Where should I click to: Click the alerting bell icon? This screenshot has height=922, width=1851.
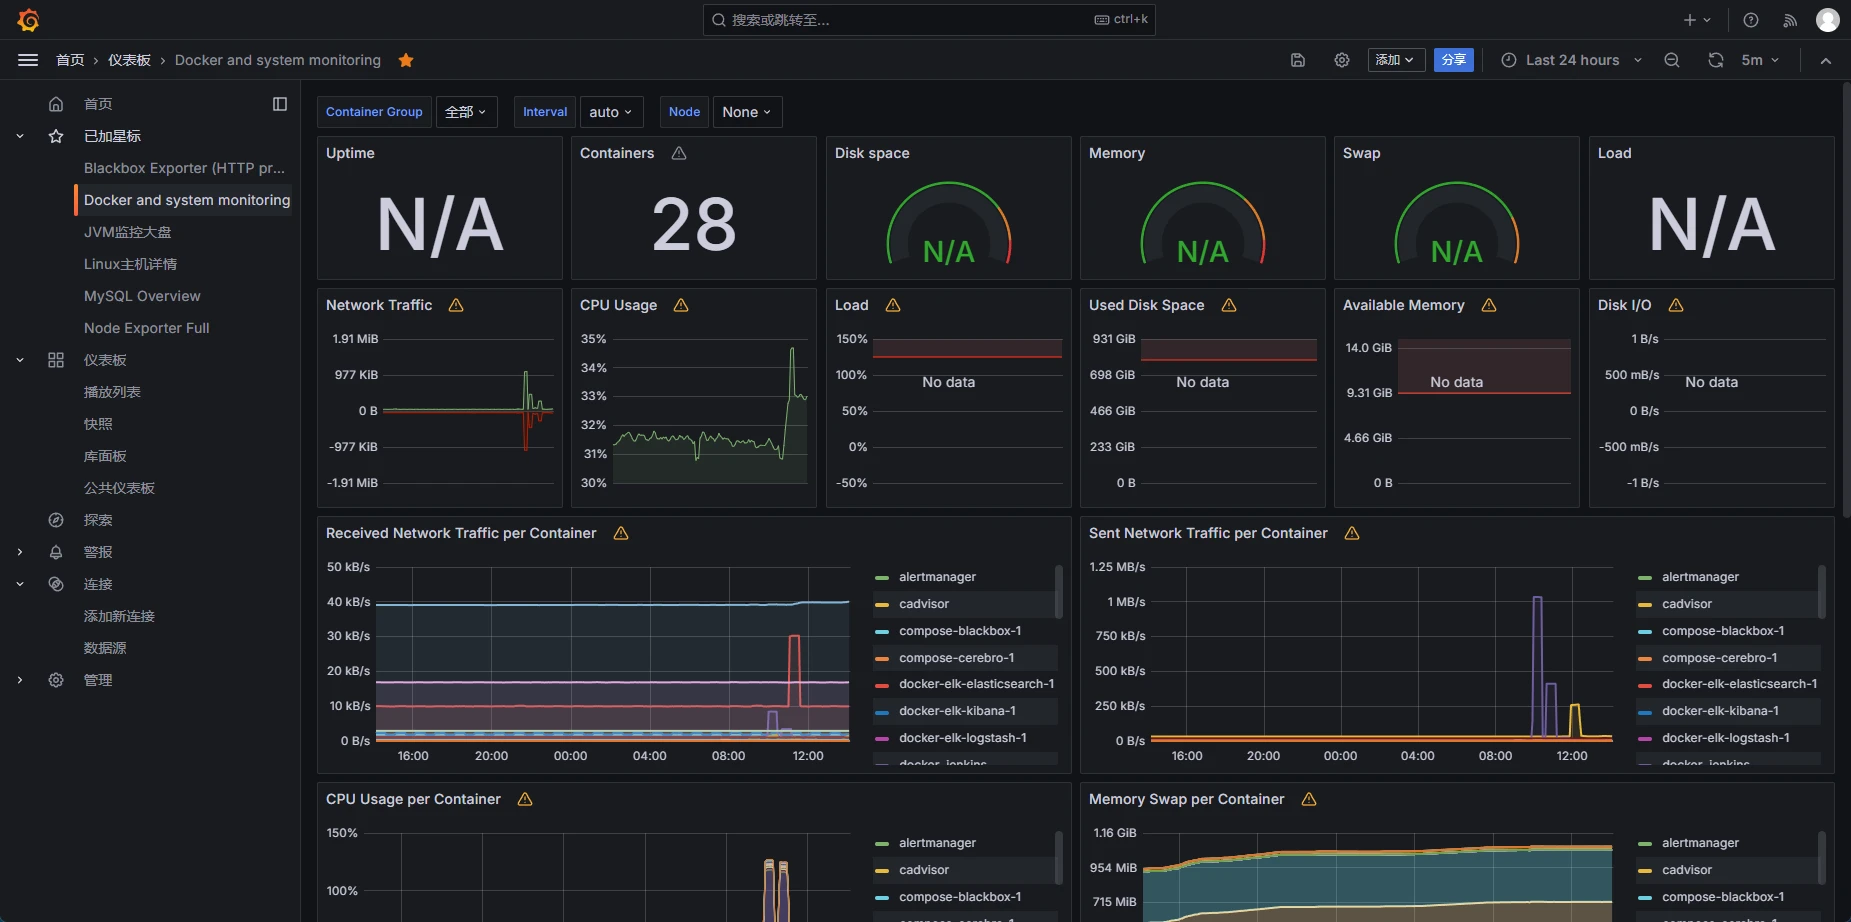coord(56,552)
